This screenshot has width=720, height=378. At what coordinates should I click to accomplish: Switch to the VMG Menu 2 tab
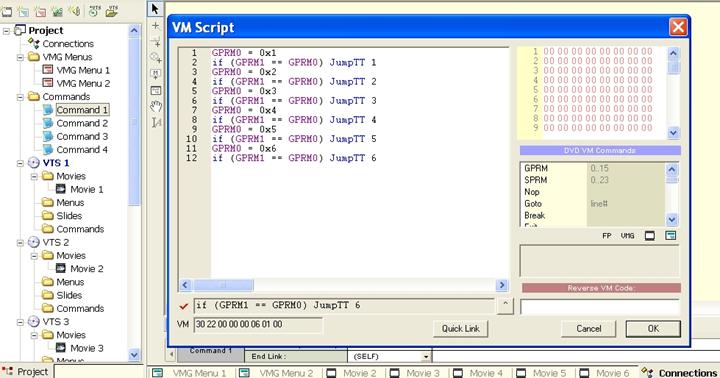pyautogui.click(x=276, y=372)
